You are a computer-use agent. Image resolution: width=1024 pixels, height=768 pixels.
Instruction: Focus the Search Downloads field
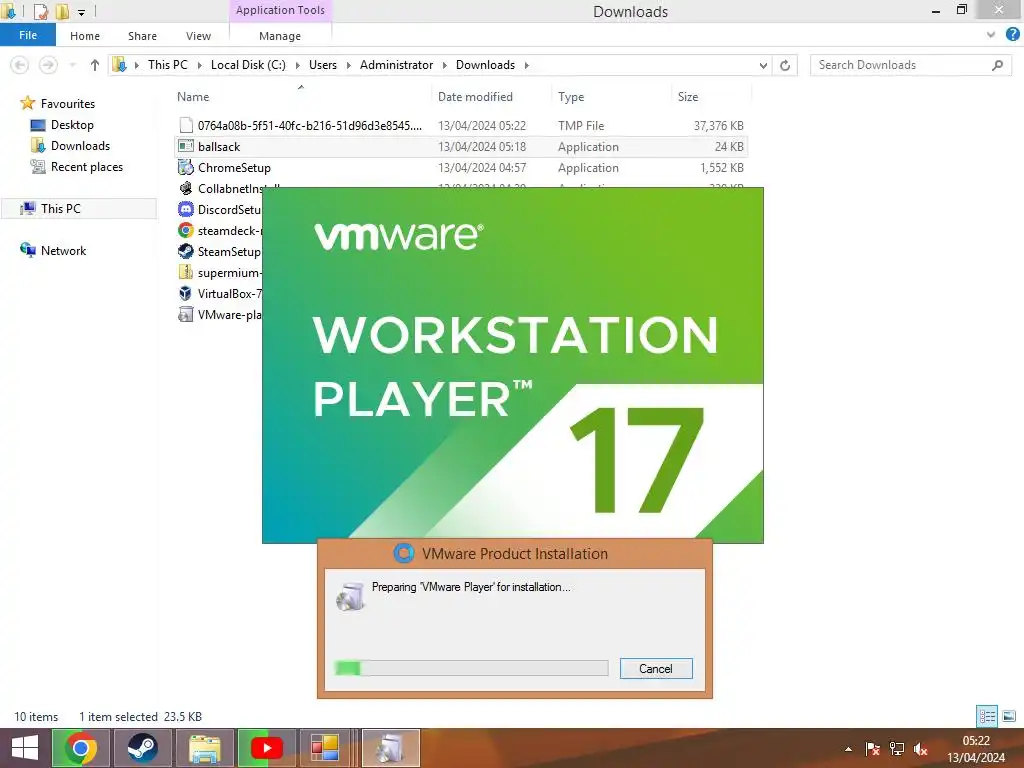910,65
